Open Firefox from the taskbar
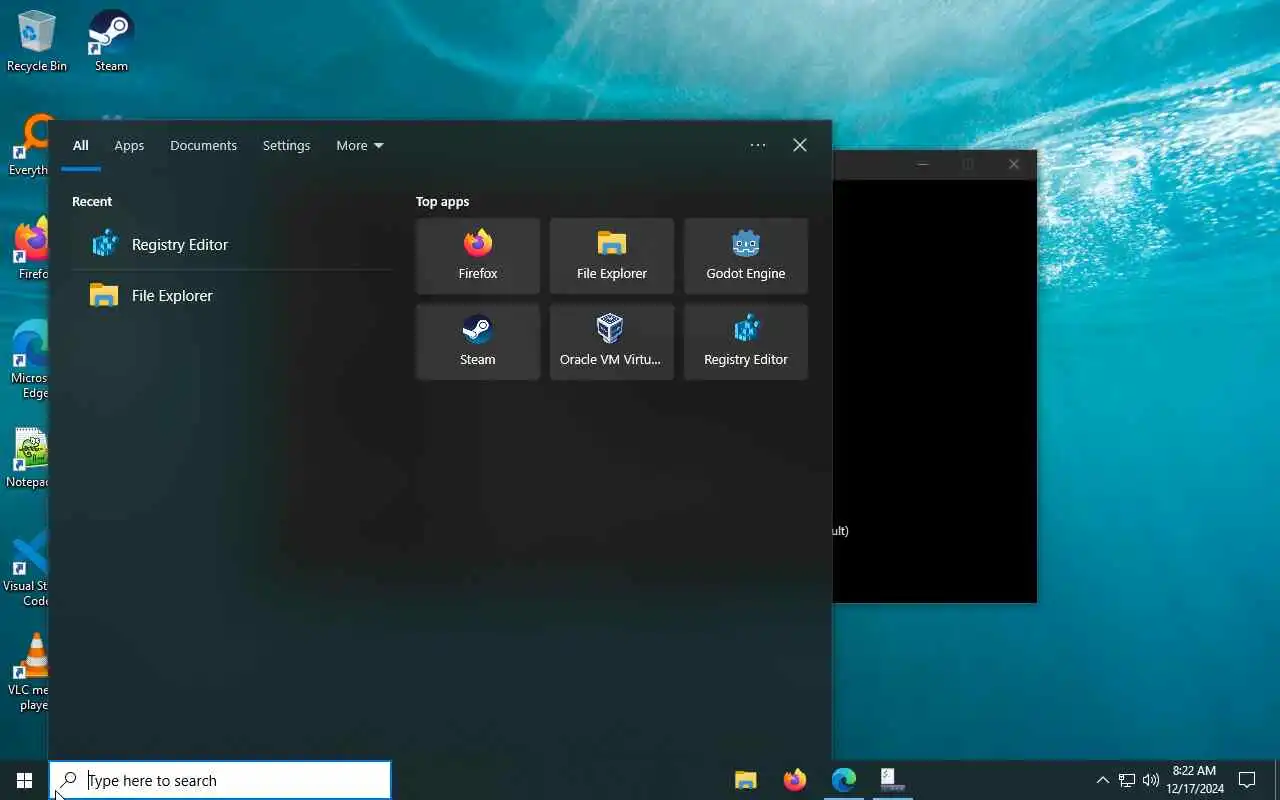1280x800 pixels. tap(795, 780)
